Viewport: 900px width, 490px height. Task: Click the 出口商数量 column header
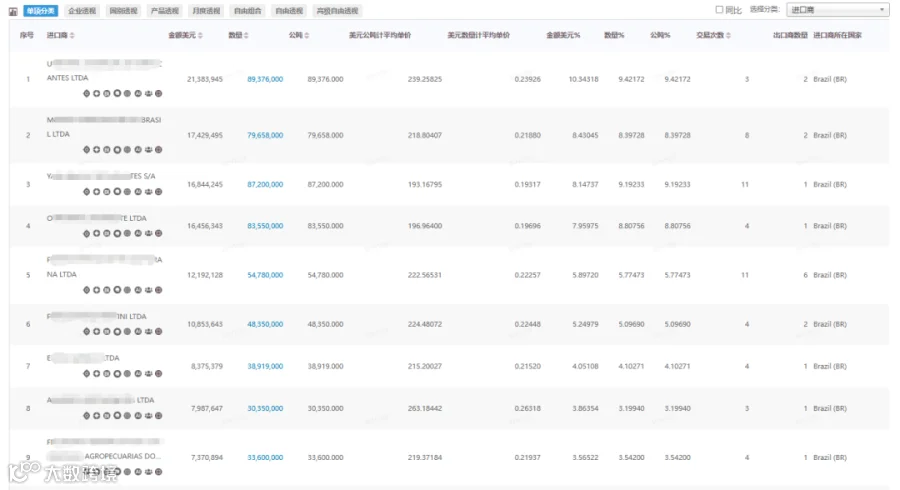tap(790, 36)
